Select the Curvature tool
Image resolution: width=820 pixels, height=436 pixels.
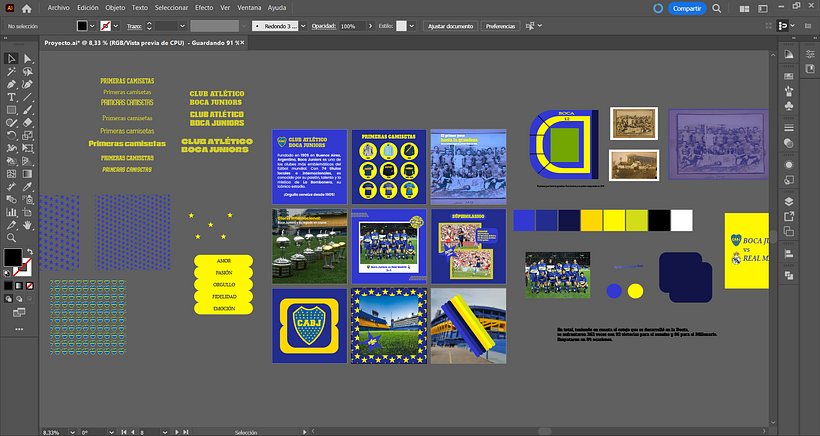pos(27,84)
